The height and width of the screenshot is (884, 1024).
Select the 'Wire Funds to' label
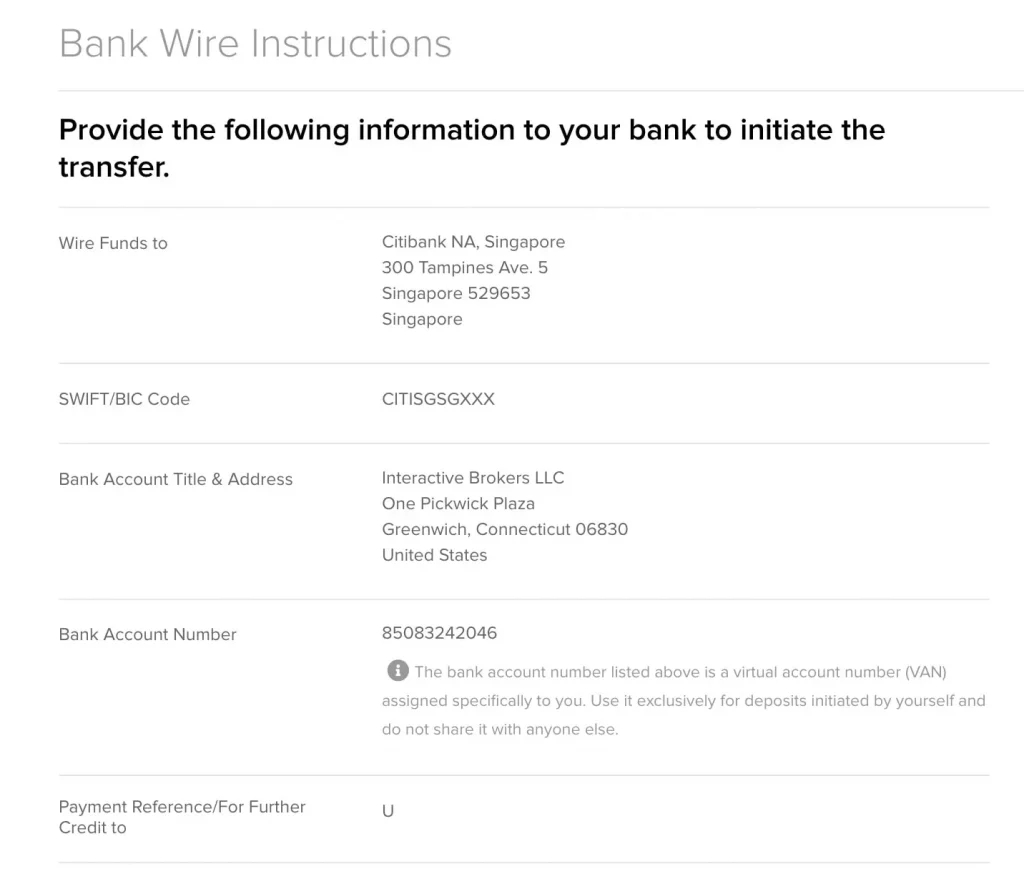[x=113, y=243]
